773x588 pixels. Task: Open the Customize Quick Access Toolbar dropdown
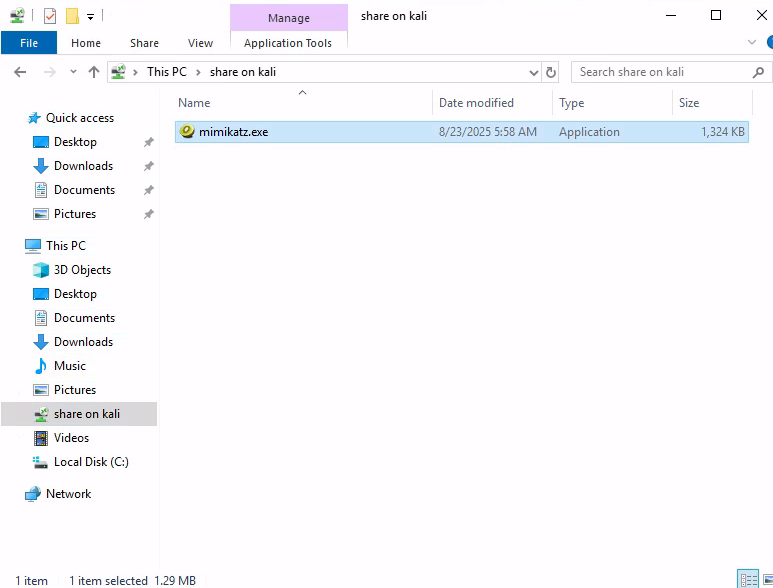[90, 17]
